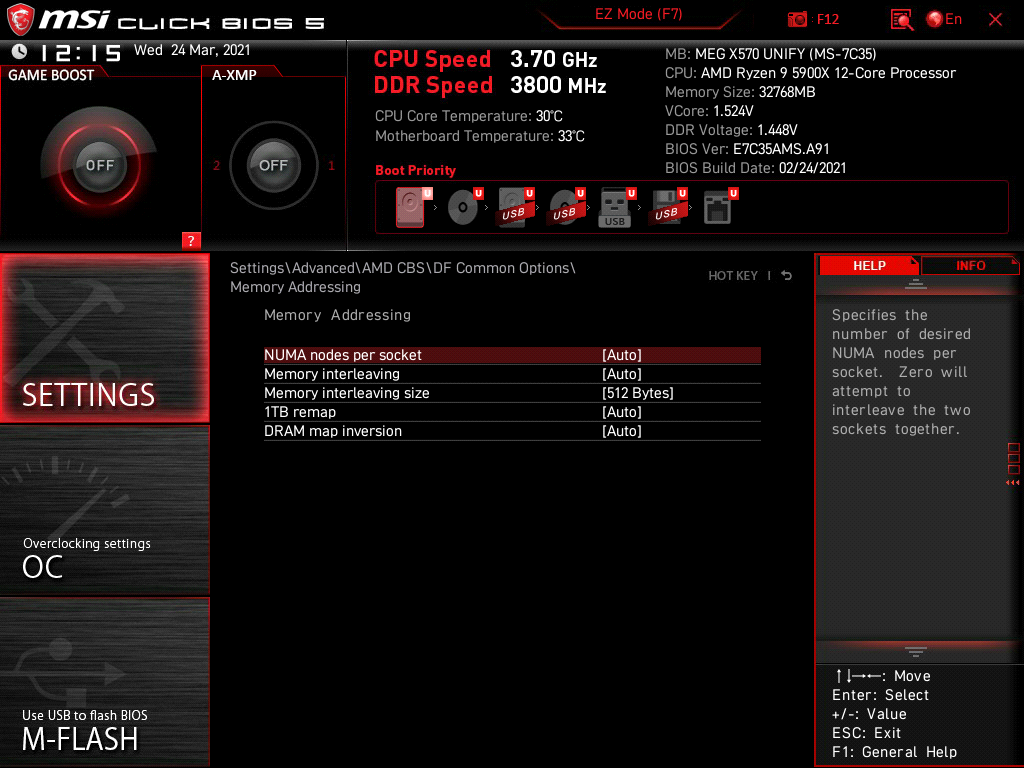Open DRAM map inversion Auto value
The height and width of the screenshot is (768, 1024).
[622, 431]
